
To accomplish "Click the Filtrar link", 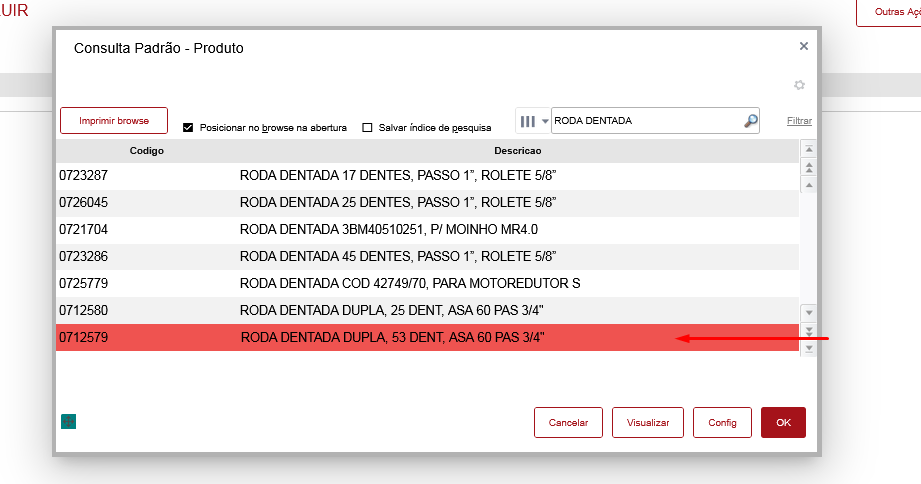I will pyautogui.click(x=799, y=121).
